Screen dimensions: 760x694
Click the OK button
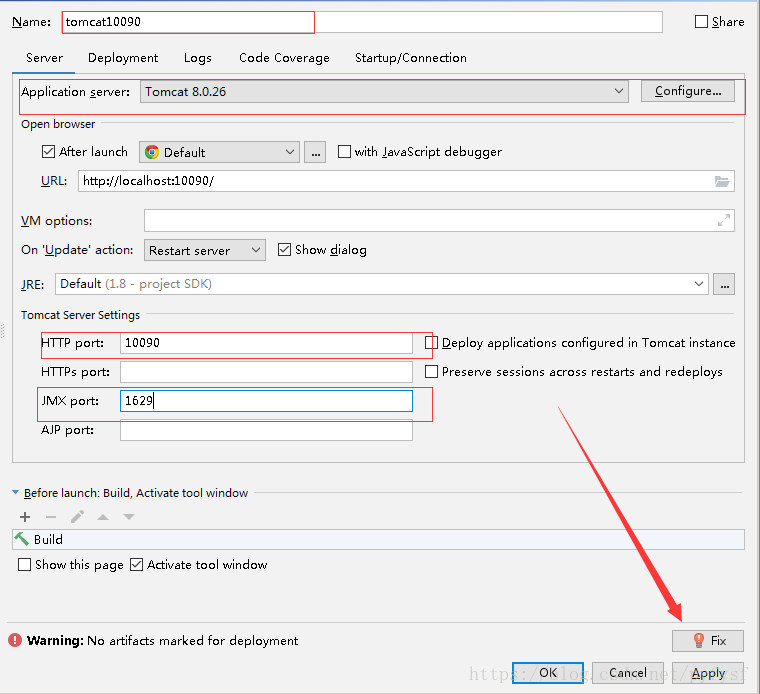(x=548, y=673)
